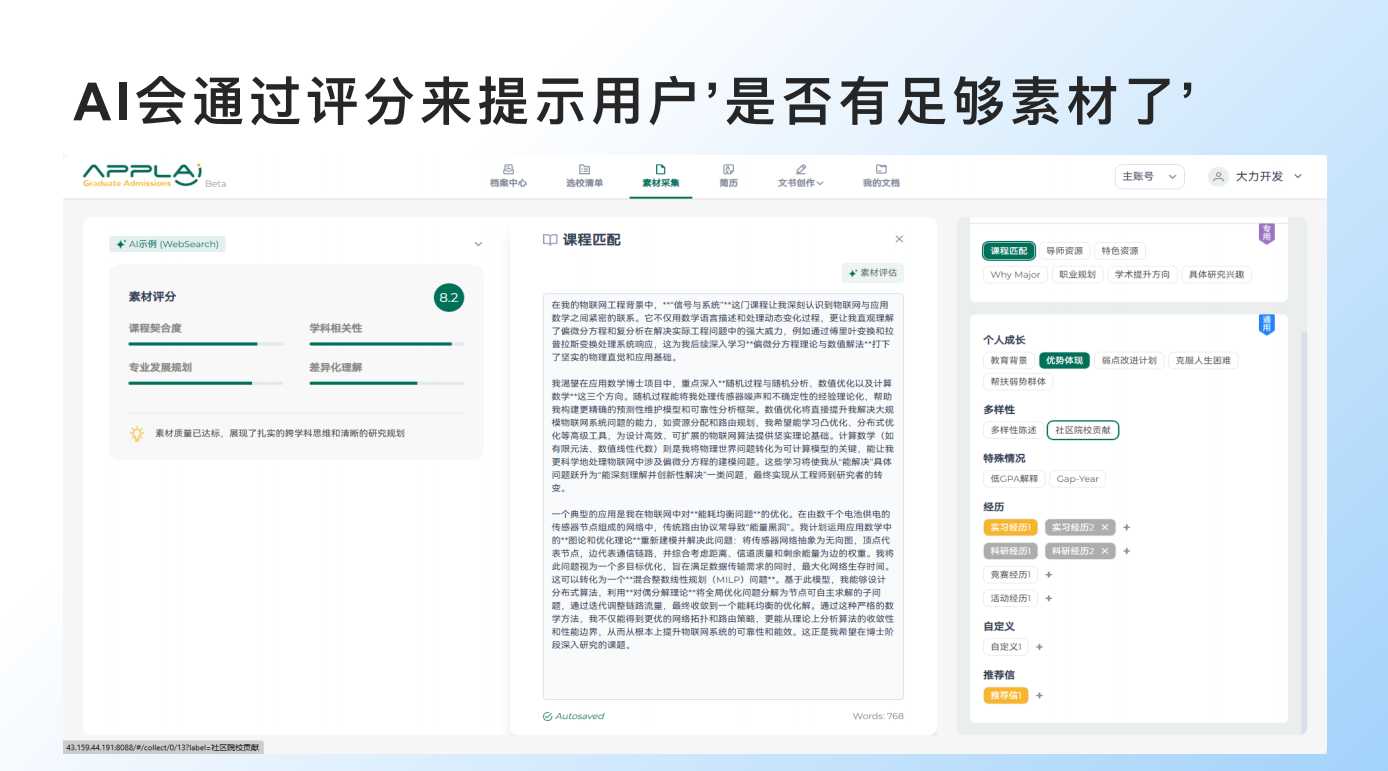Viewport: 1388px width, 771px height.
Task: Collapse the AI示例 panel chevron
Action: coord(478,244)
